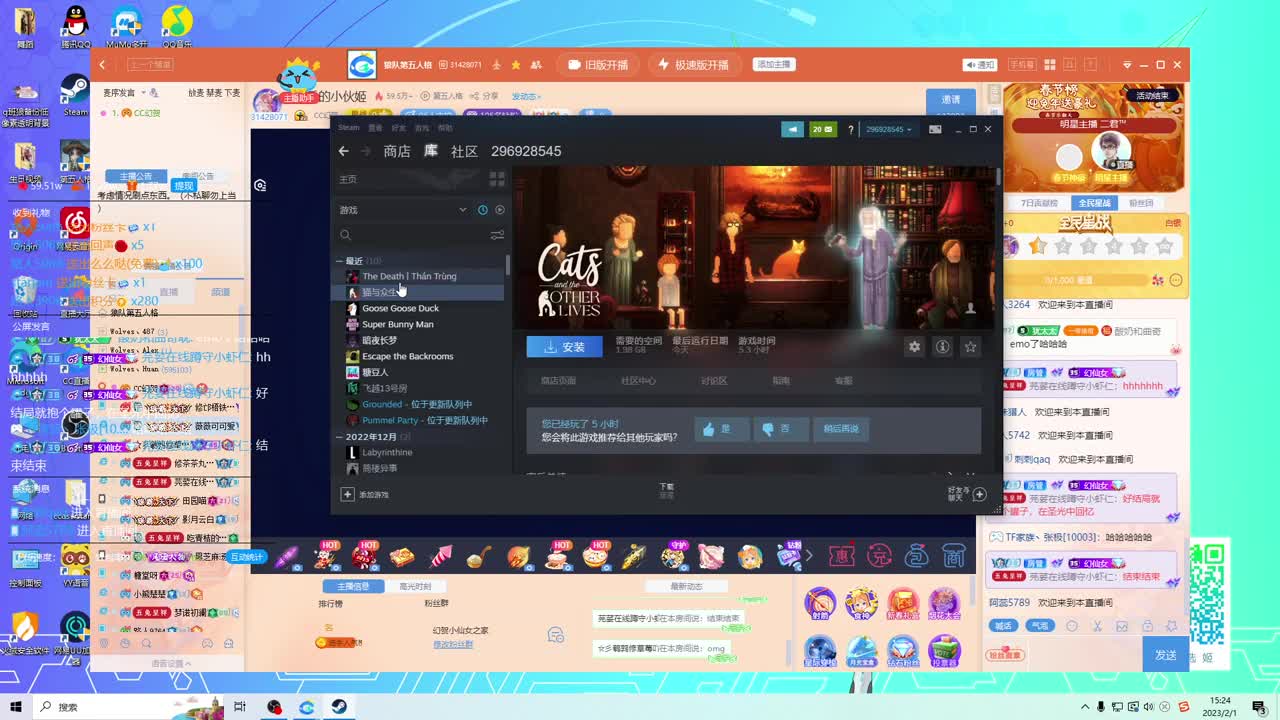Open Steam menu in menu bar

348,128
